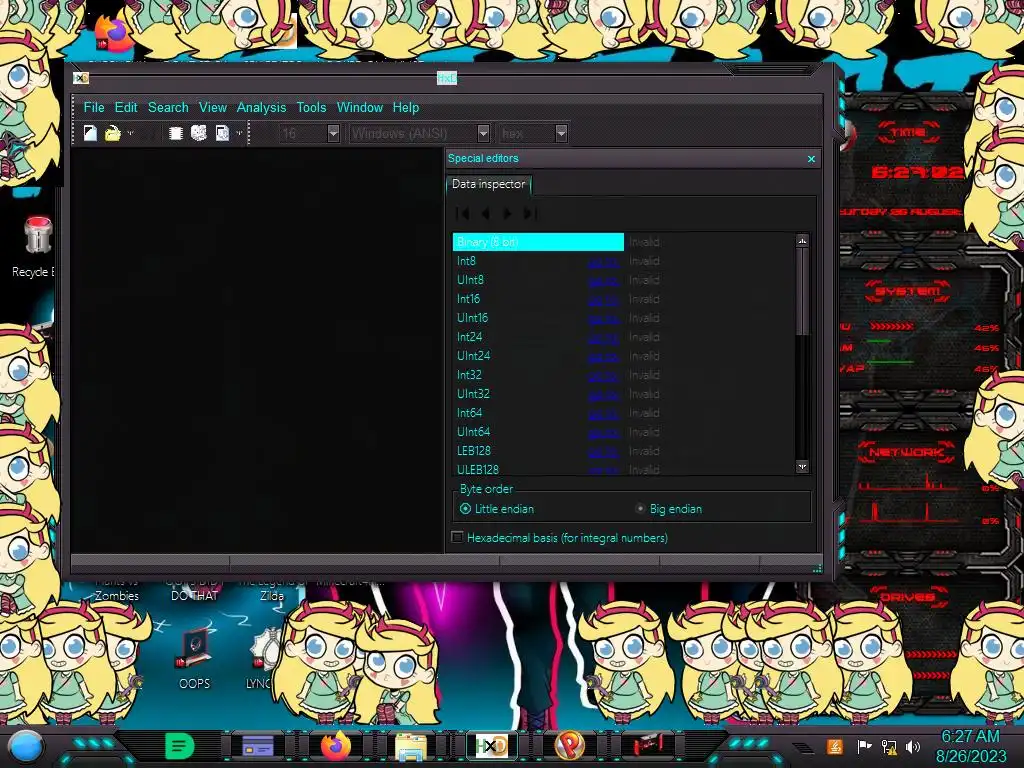Open the Window menu
Viewport: 1024px width, 768px height.
pyautogui.click(x=360, y=107)
